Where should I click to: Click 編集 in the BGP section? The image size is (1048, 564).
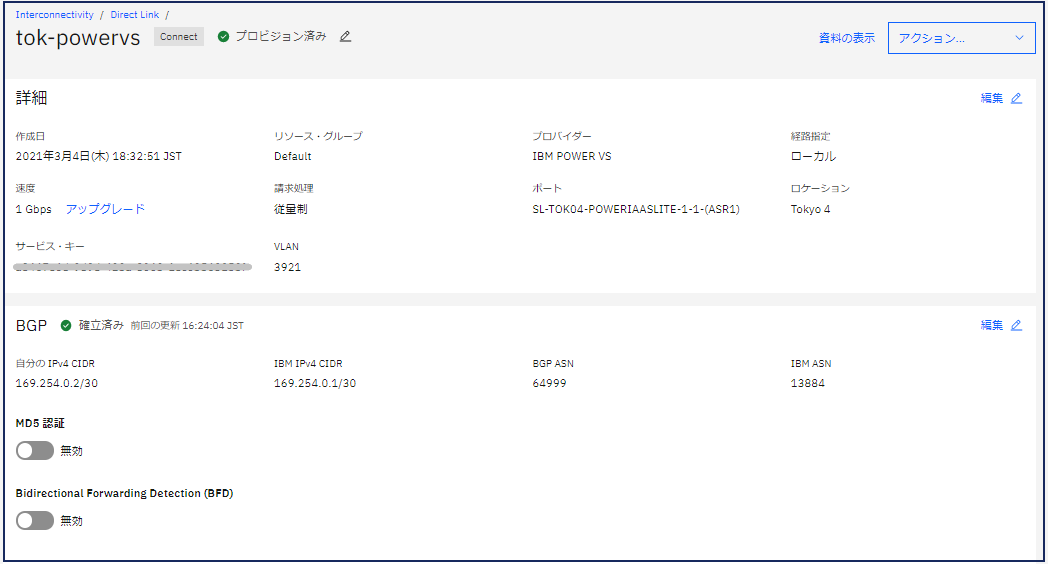pos(991,325)
